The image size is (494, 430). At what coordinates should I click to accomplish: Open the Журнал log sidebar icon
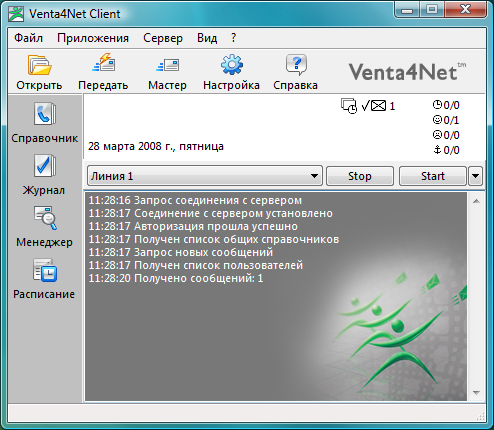45,166
